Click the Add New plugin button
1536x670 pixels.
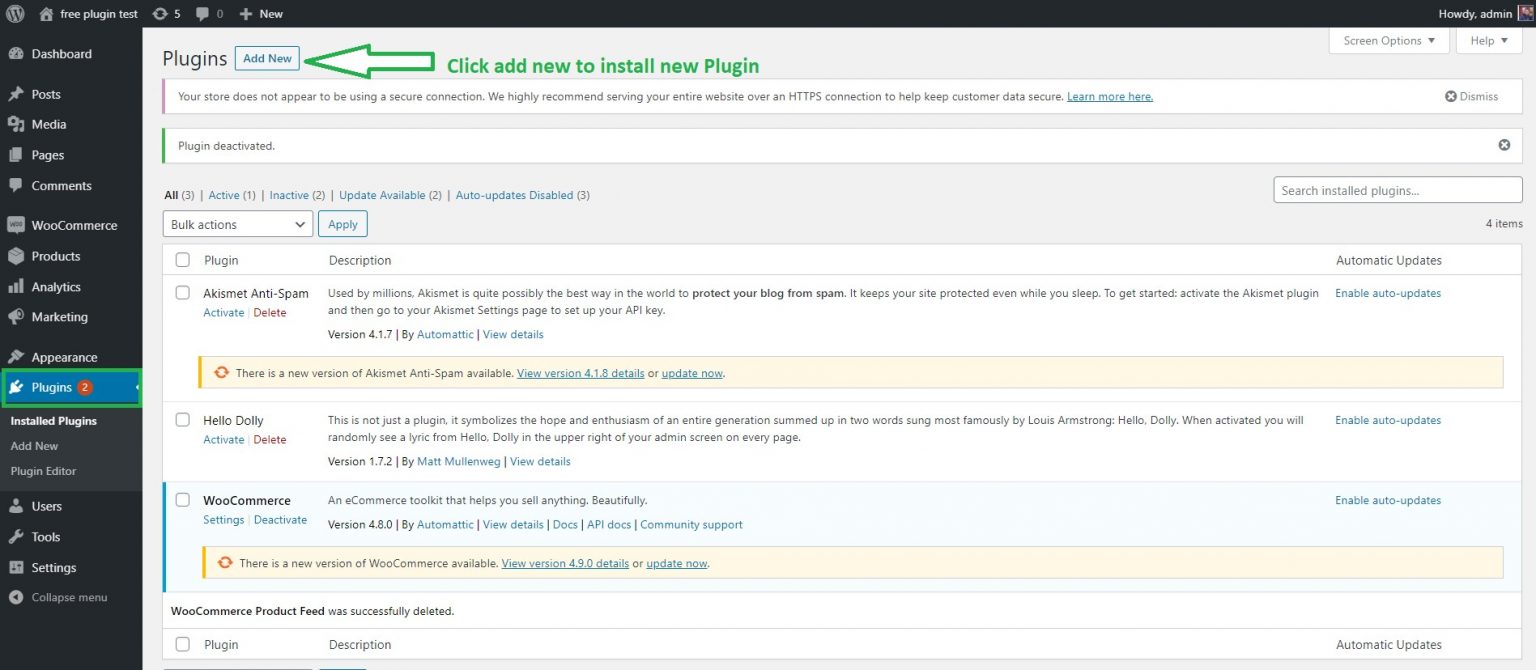pyautogui.click(x=266, y=58)
